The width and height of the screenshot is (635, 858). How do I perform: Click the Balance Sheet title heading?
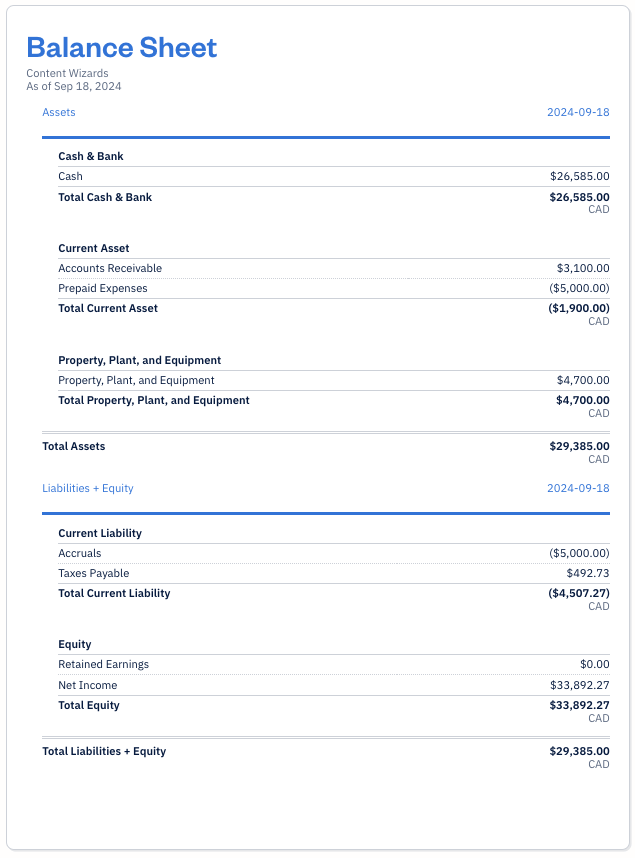coord(121,47)
